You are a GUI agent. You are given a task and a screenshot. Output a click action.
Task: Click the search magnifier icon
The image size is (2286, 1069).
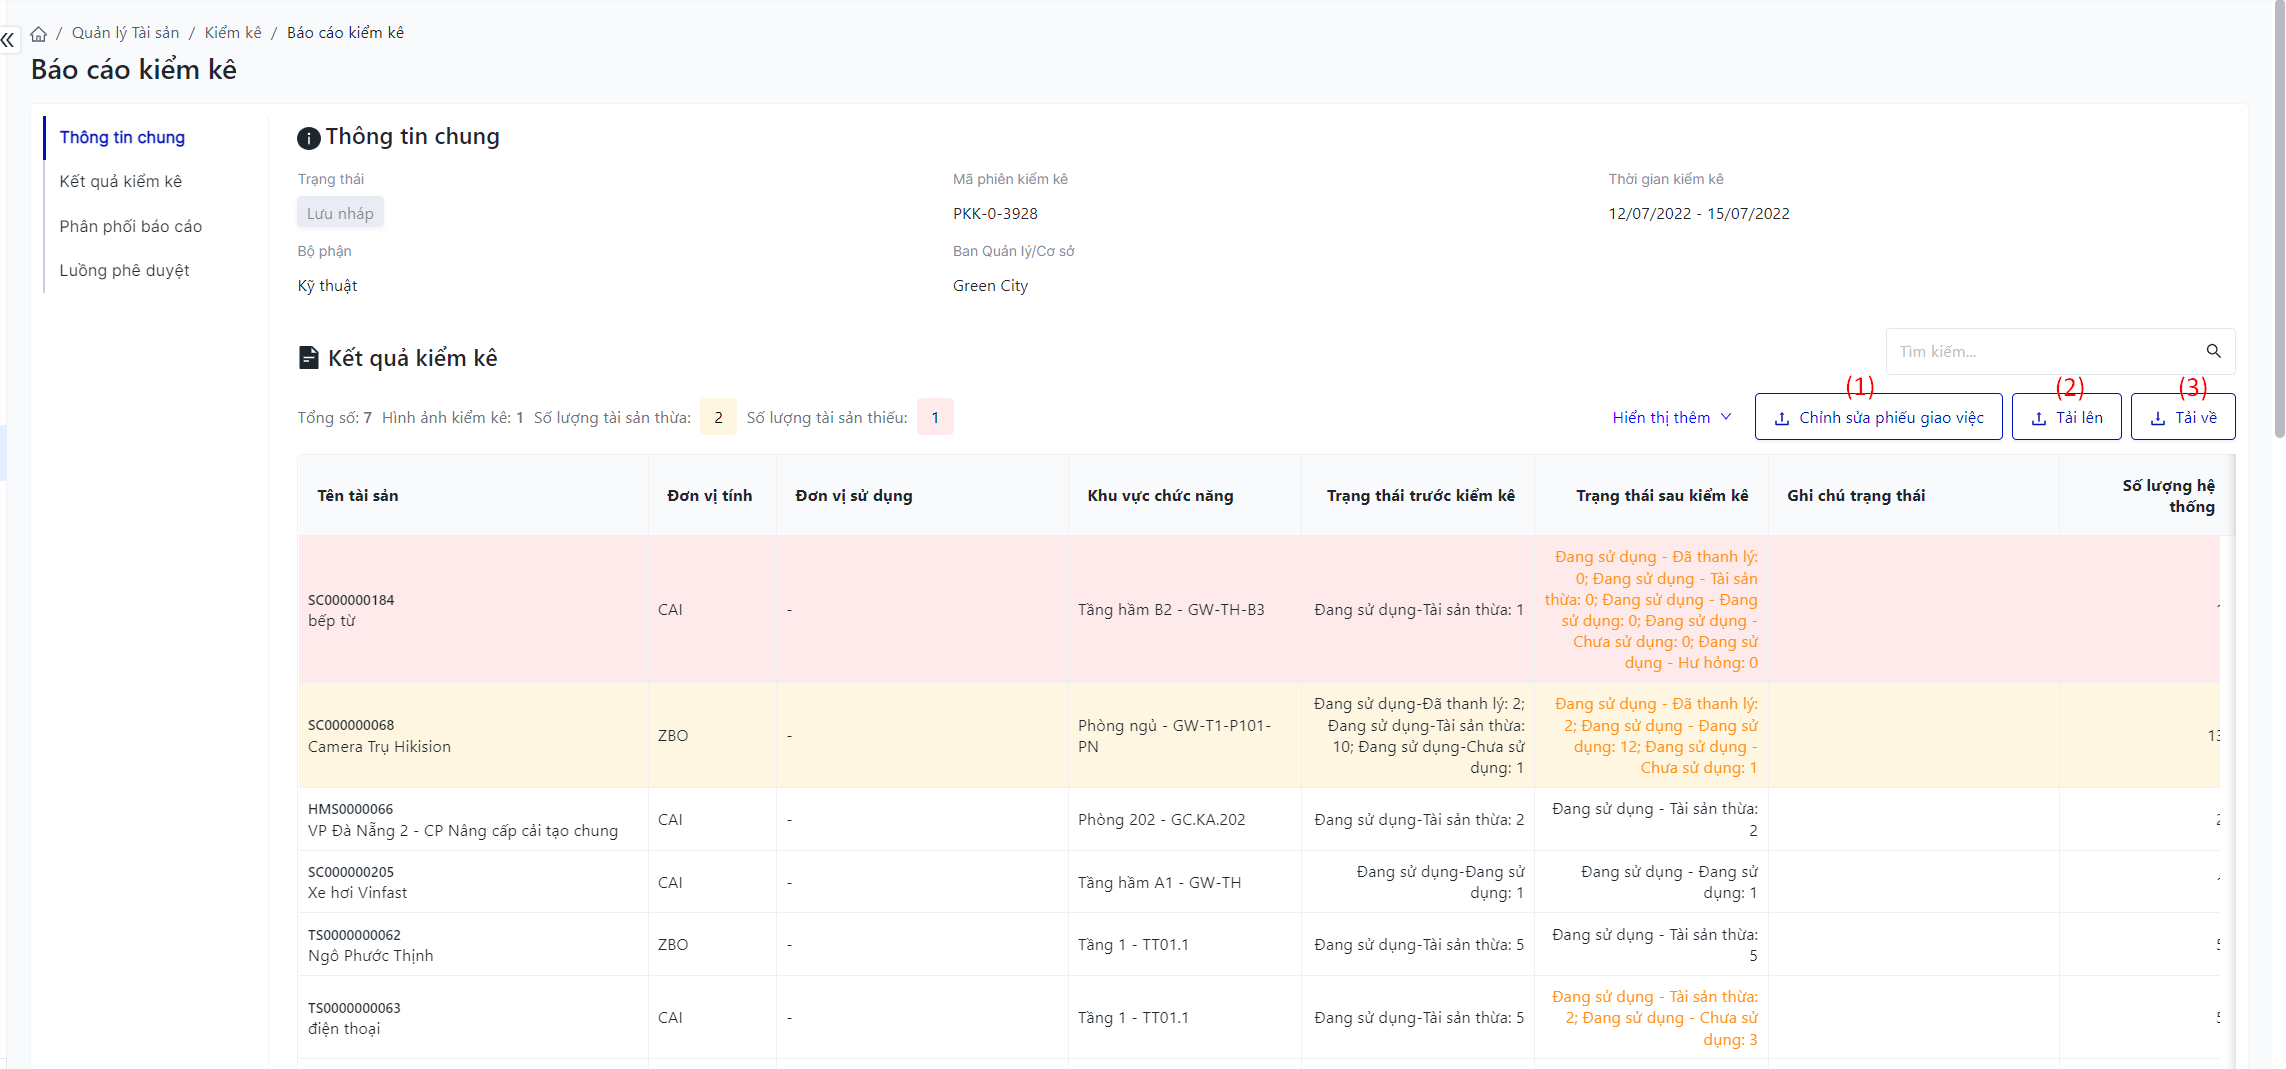(2213, 351)
